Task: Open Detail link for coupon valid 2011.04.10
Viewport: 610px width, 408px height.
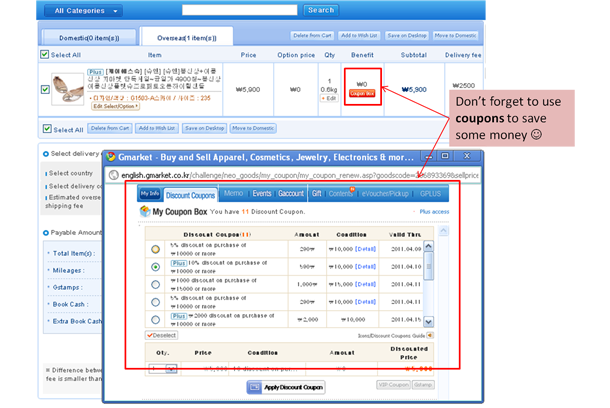Action: (x=365, y=266)
